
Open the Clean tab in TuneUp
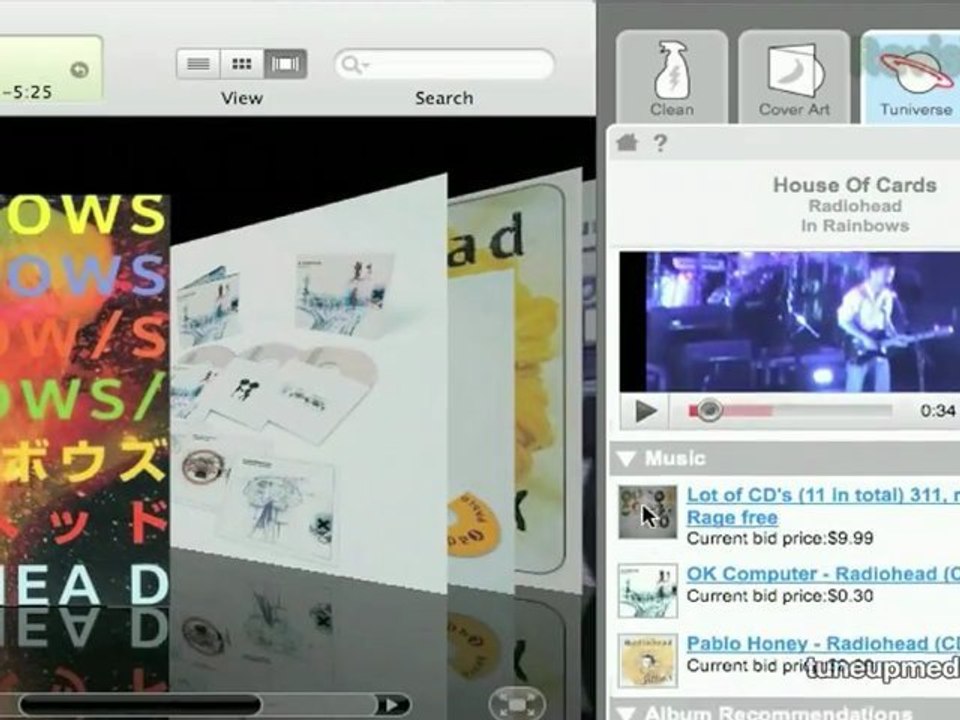672,78
